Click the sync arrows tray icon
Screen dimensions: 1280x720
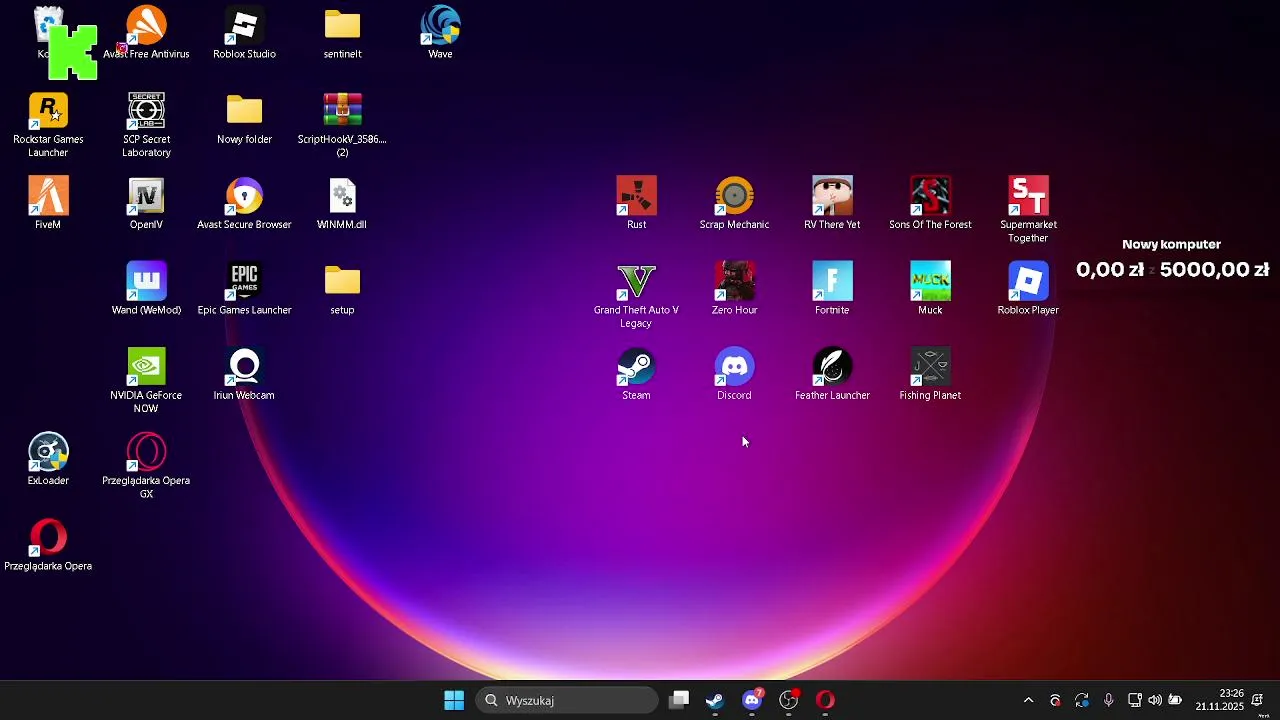click(x=1082, y=700)
